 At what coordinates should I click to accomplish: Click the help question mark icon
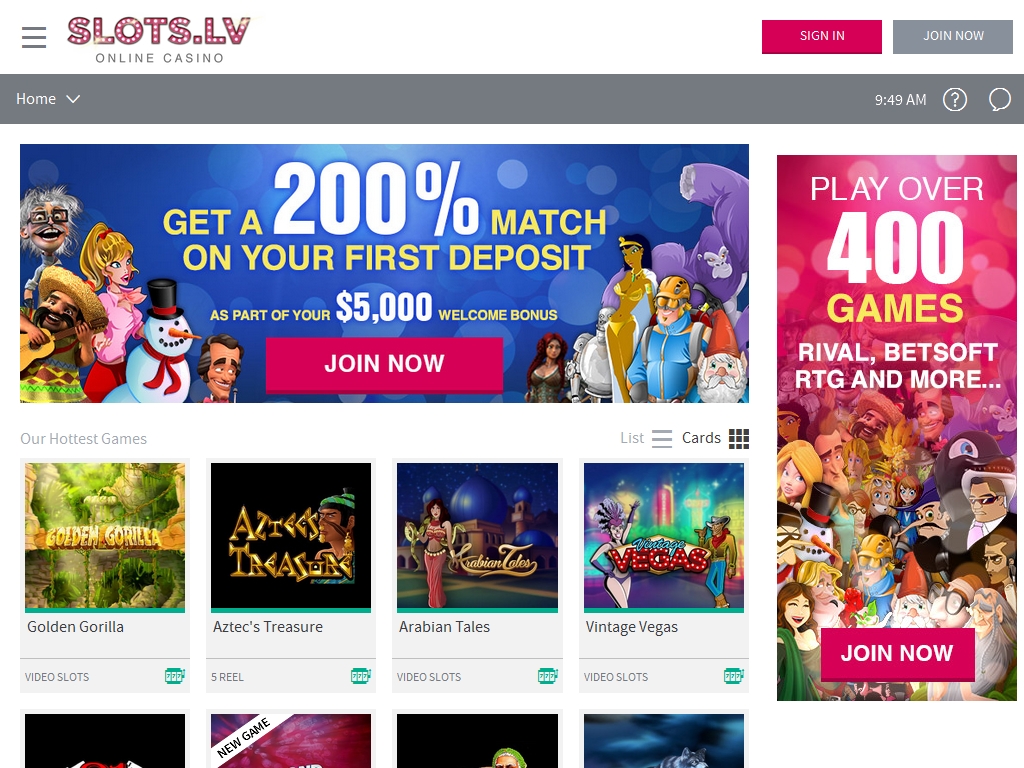[x=955, y=100]
